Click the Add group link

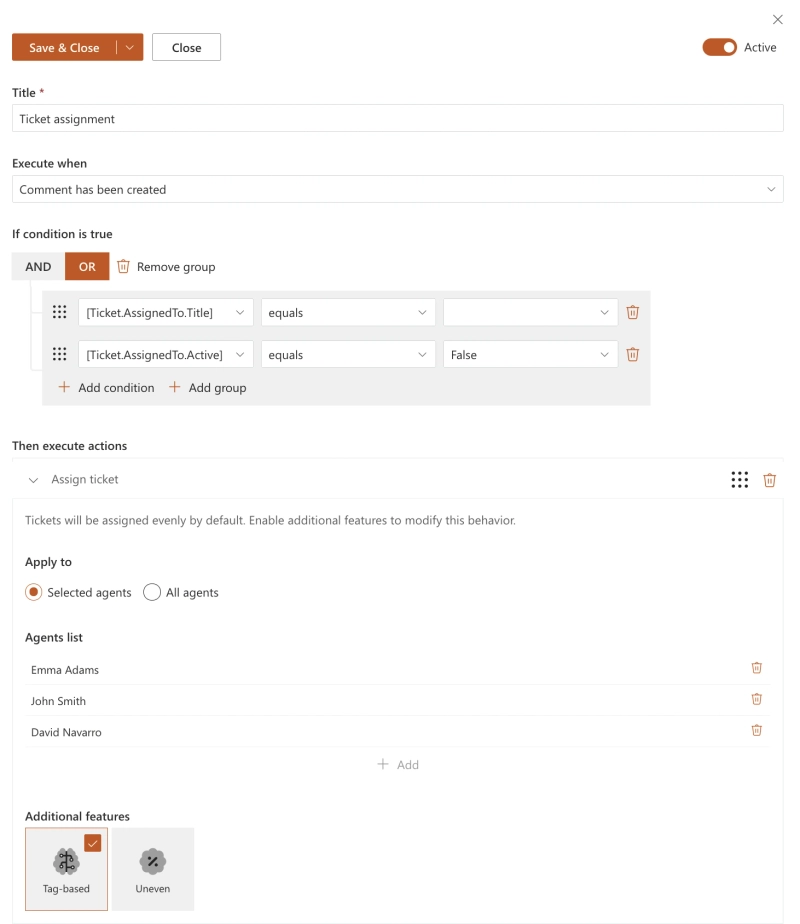pos(217,388)
